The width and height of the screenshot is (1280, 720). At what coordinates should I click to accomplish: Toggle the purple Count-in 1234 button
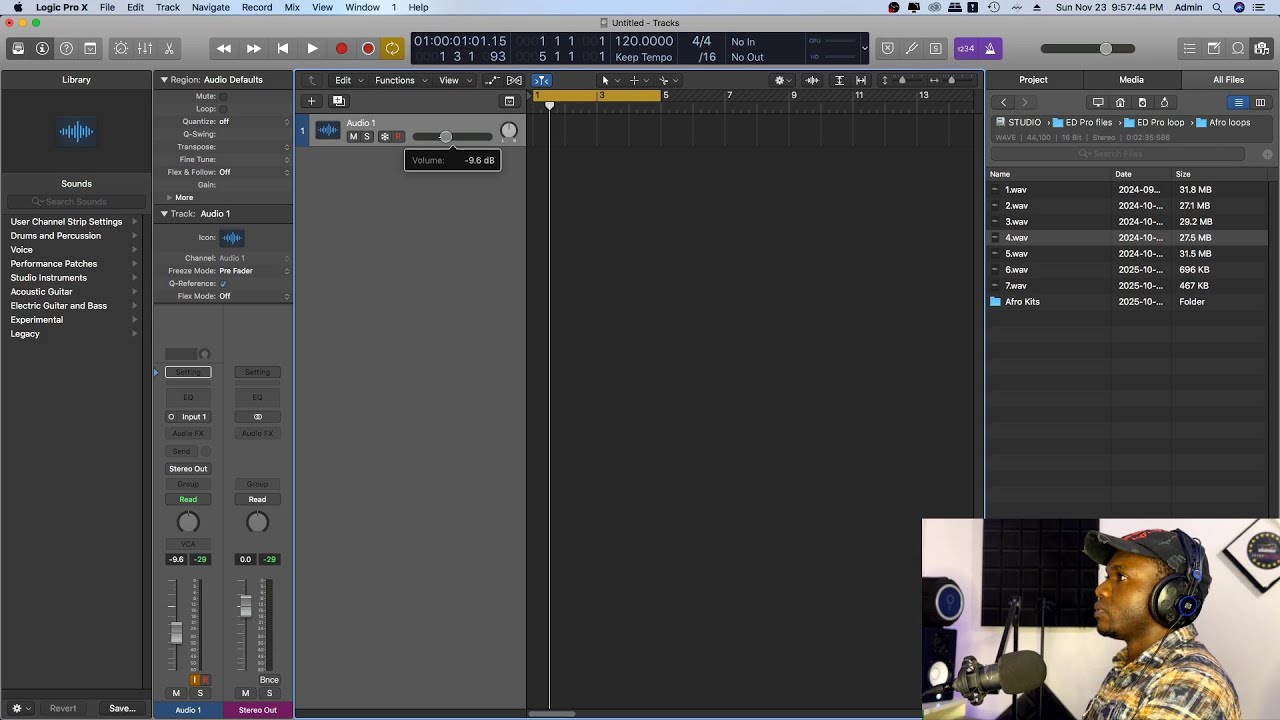(x=965, y=48)
